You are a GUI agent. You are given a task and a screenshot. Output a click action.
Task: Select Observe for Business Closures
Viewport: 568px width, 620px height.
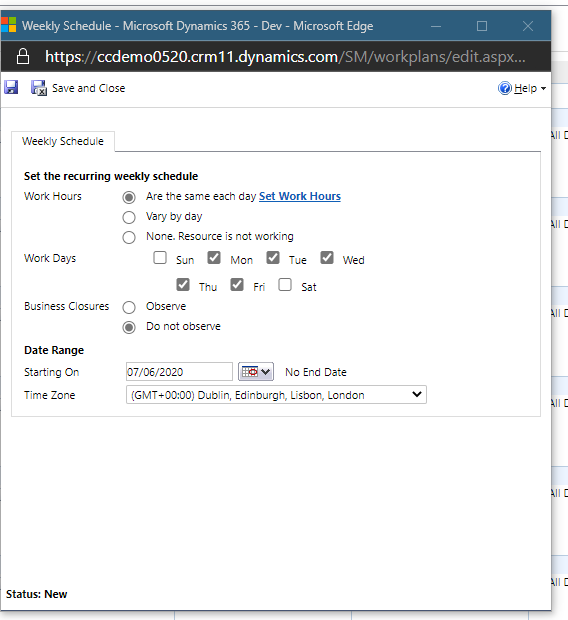129,307
